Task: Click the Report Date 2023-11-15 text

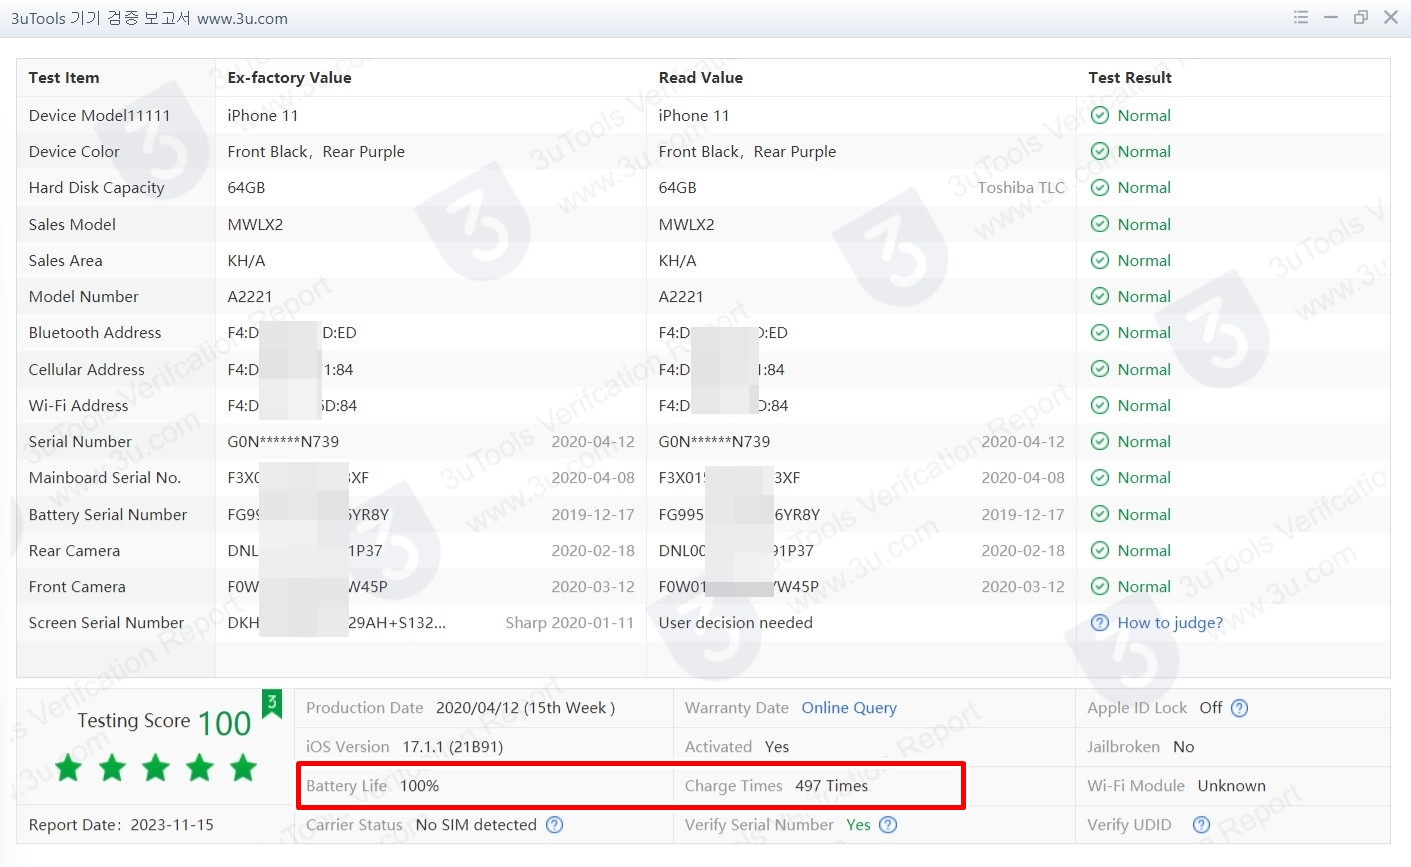Action: [x=121, y=825]
